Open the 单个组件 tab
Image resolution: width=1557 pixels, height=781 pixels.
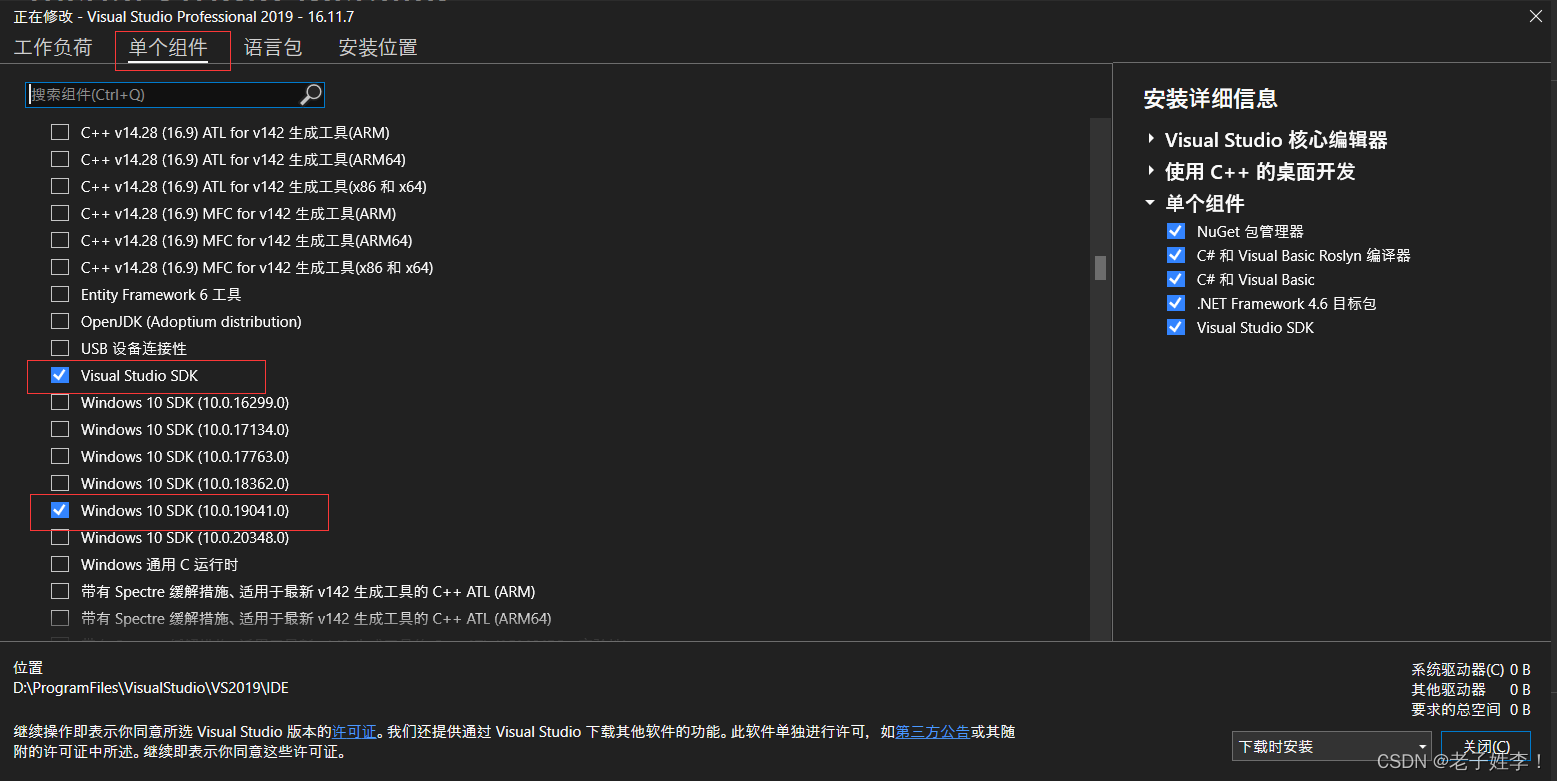pyautogui.click(x=168, y=47)
